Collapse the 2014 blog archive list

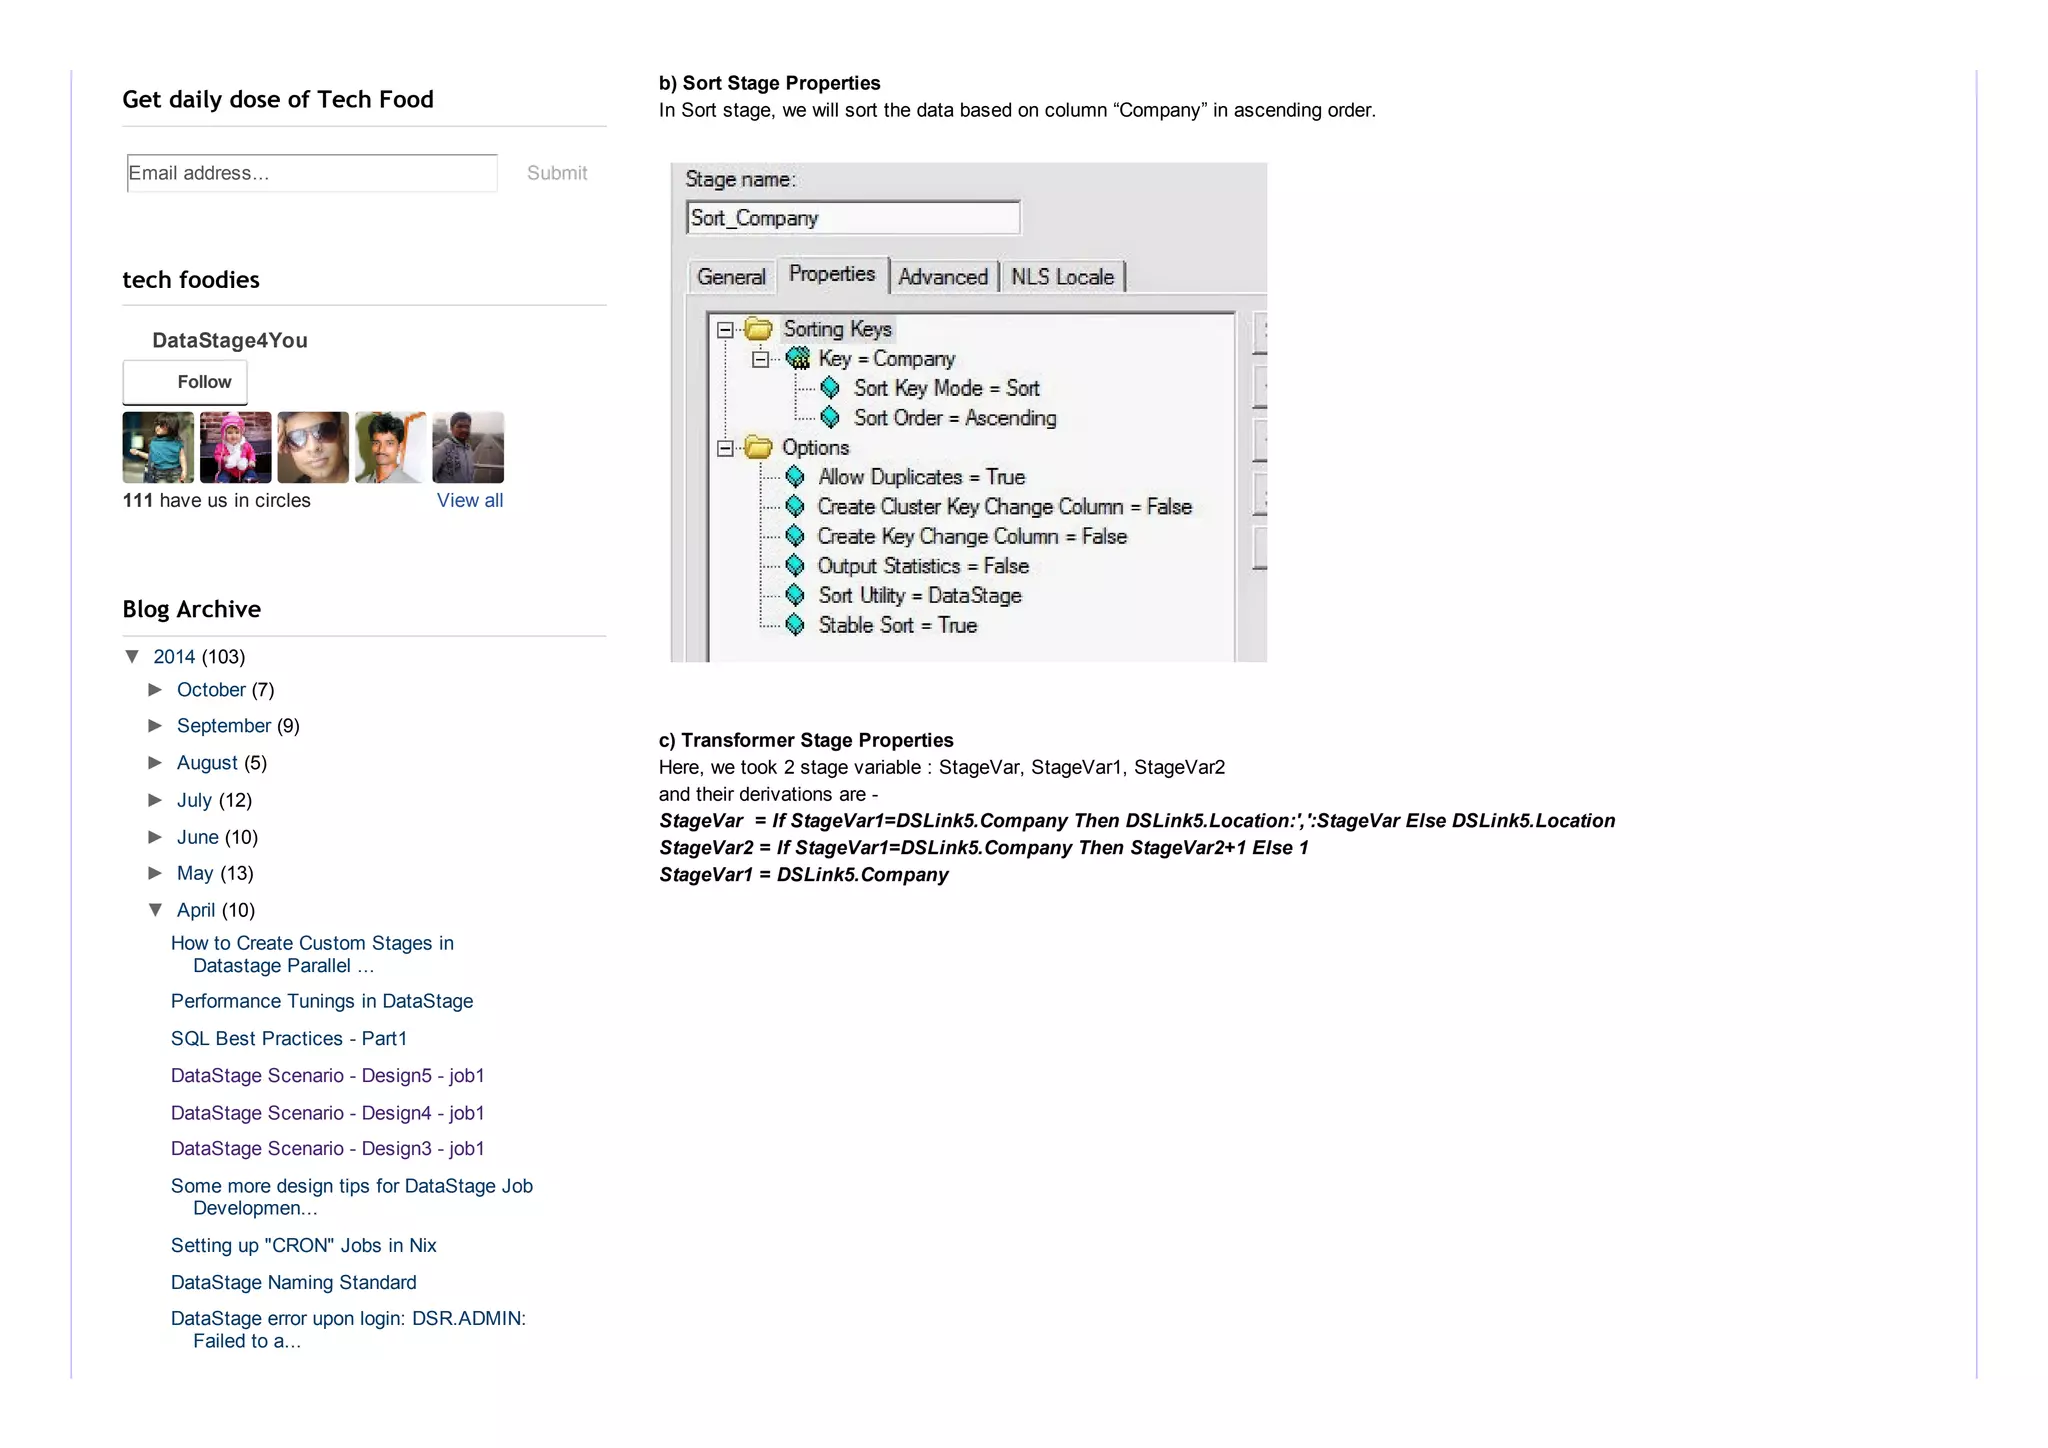(x=133, y=656)
